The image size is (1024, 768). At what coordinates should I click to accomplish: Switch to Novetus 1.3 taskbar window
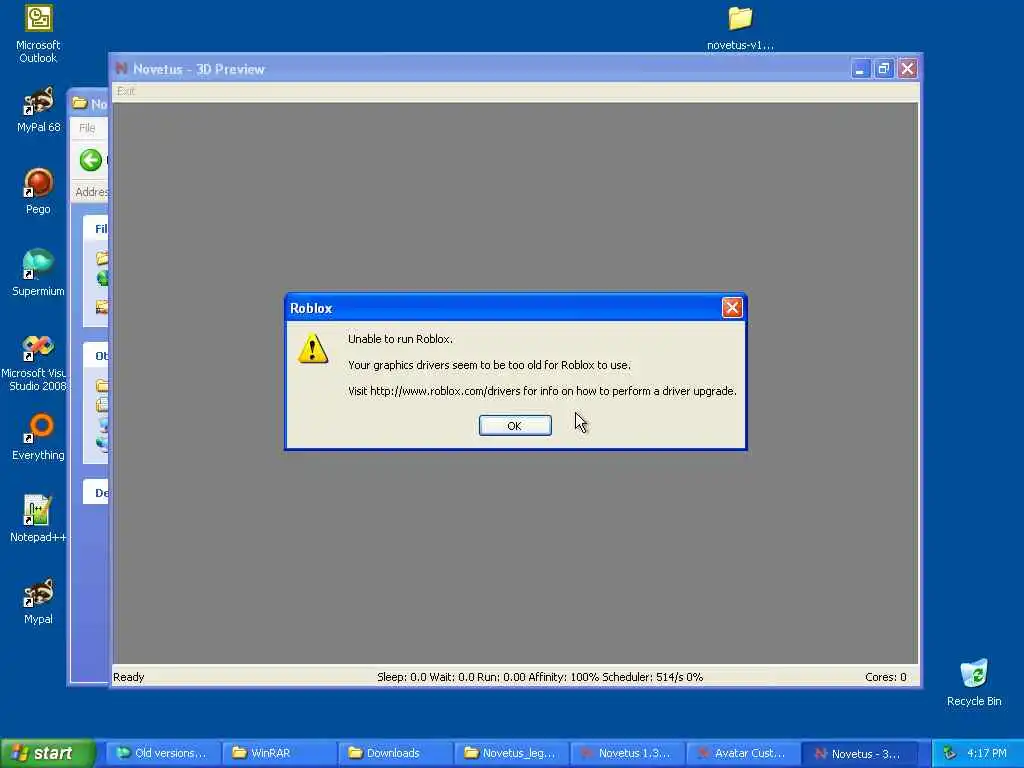628,753
